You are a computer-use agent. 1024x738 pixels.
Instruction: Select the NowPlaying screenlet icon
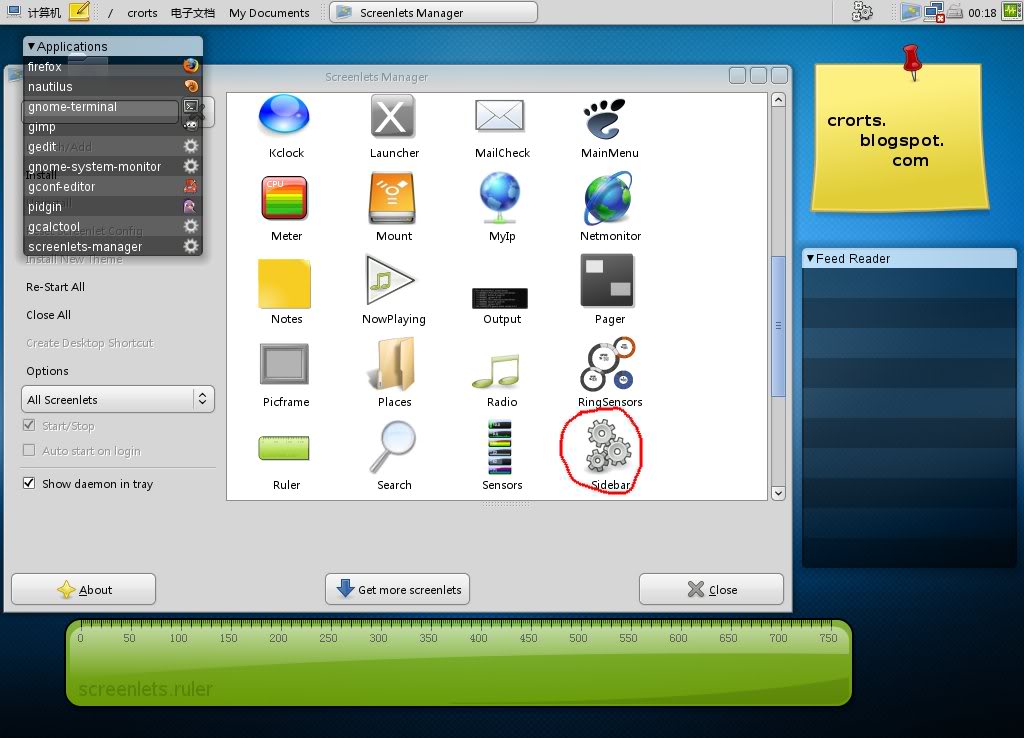coord(390,281)
